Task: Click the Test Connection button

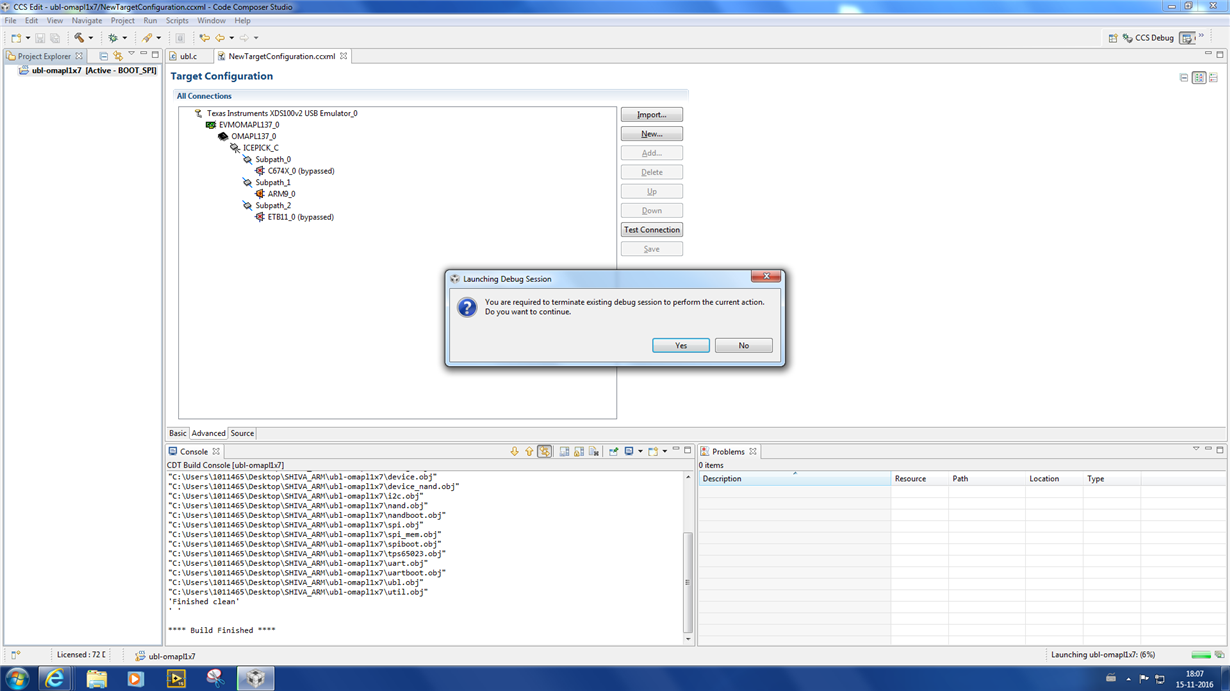Action: tap(652, 230)
